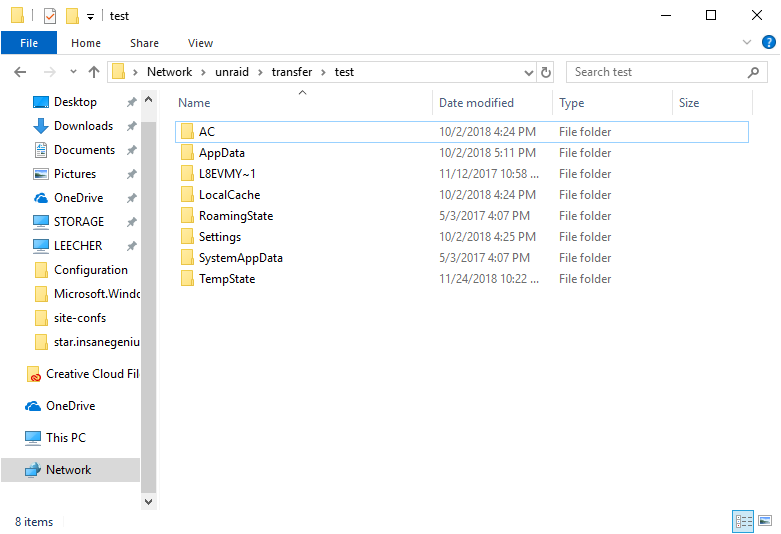Open the recent locations dropdown arrow
Screen dimensions: 781x534
tap(73, 72)
